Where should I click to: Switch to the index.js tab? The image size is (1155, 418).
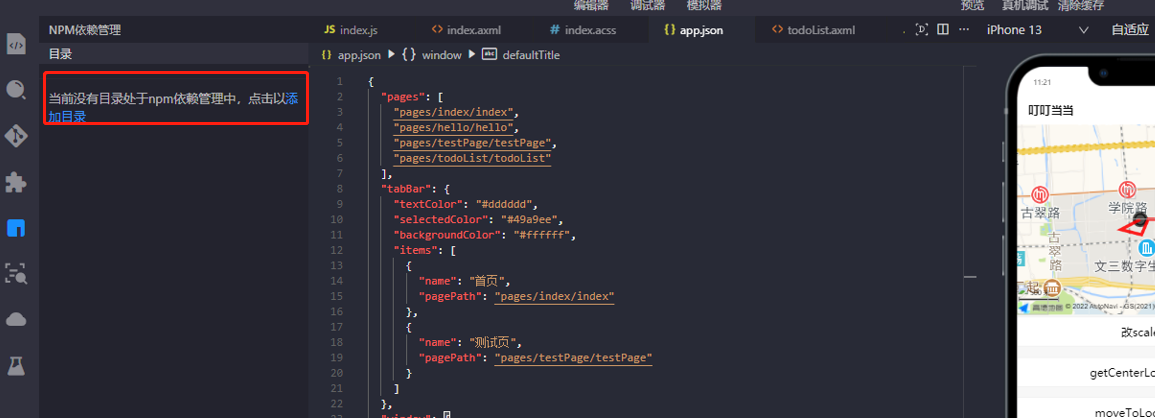click(351, 30)
